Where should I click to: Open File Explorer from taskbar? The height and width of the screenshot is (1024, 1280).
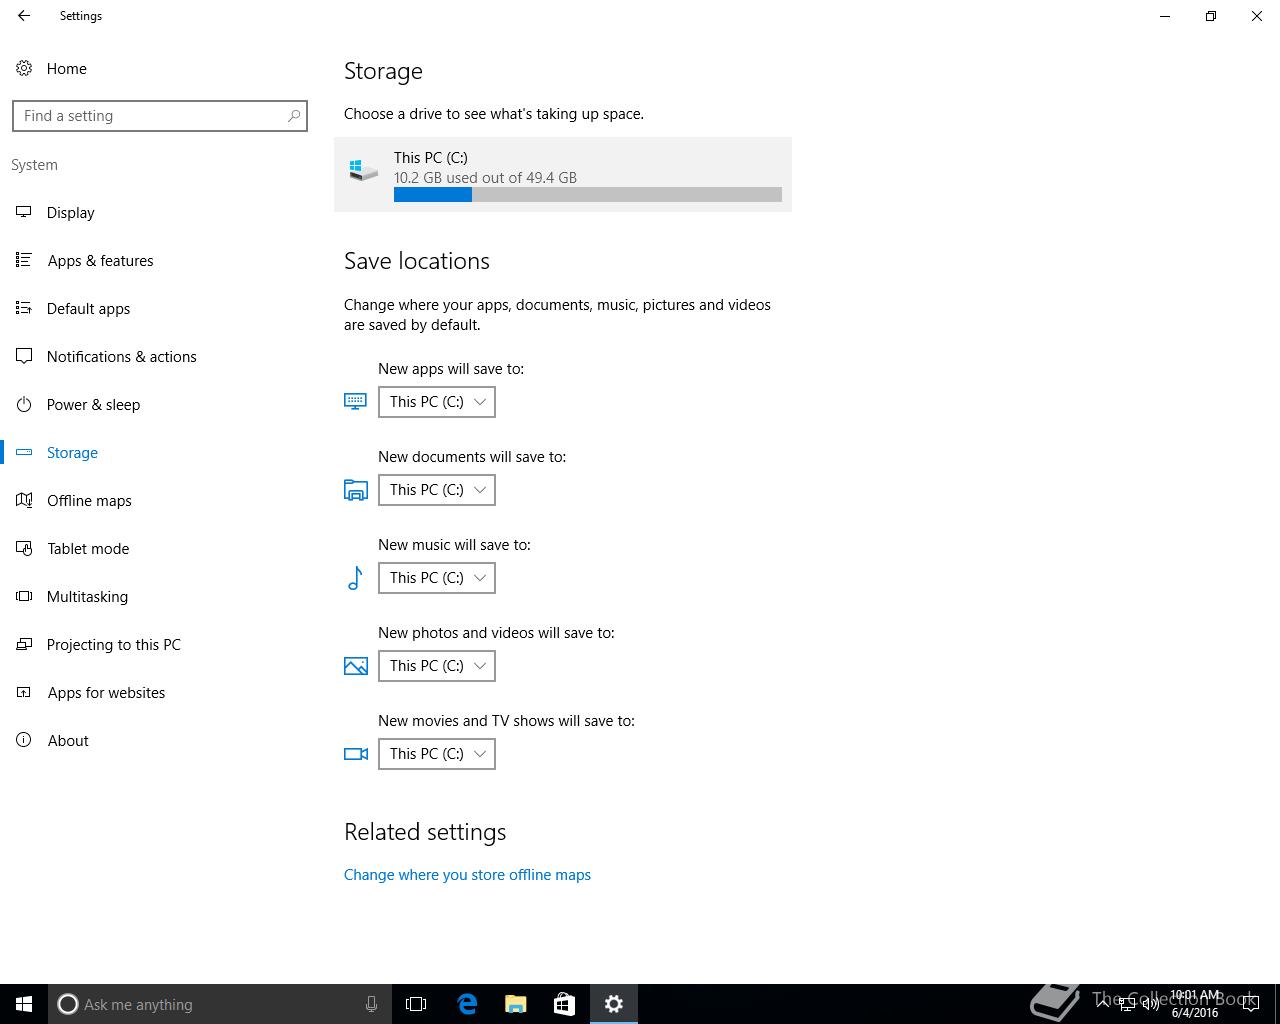516,1004
